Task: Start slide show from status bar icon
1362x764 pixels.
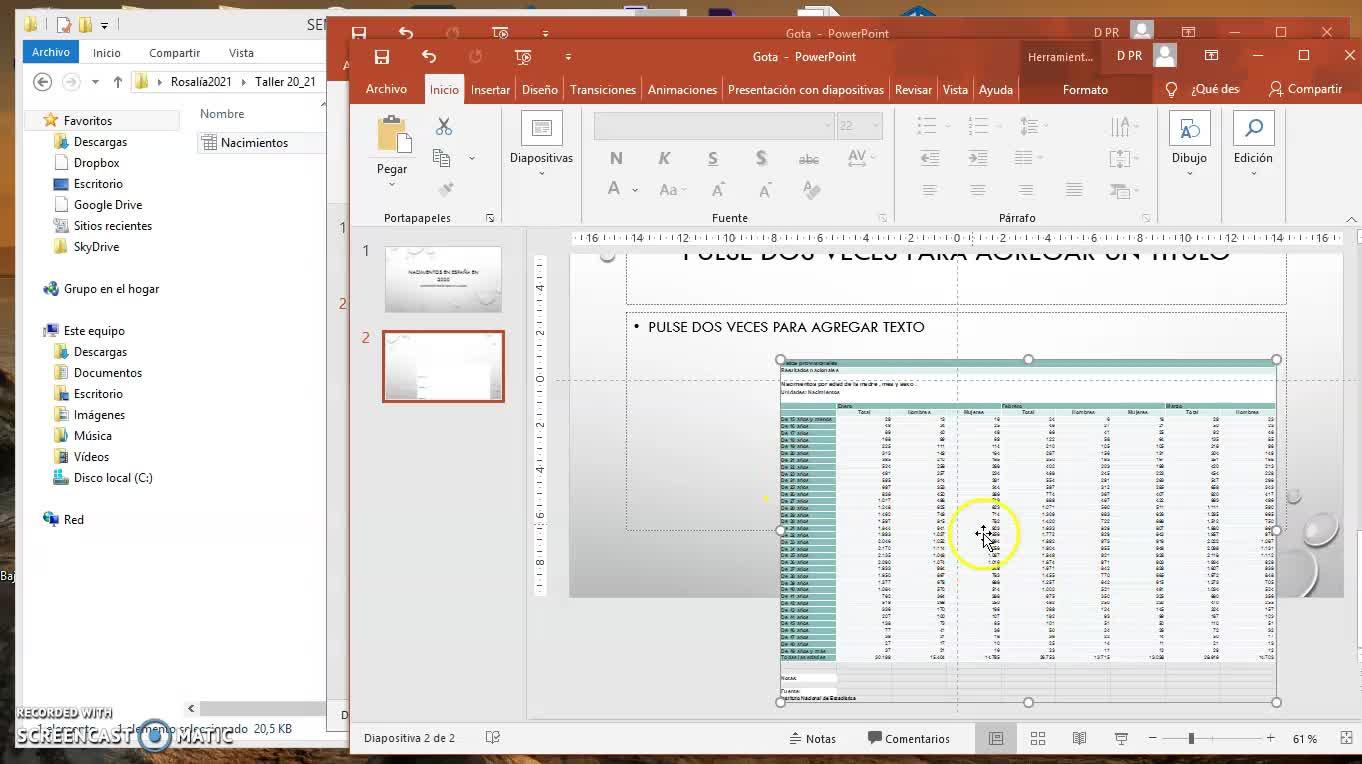Action: (x=1121, y=739)
